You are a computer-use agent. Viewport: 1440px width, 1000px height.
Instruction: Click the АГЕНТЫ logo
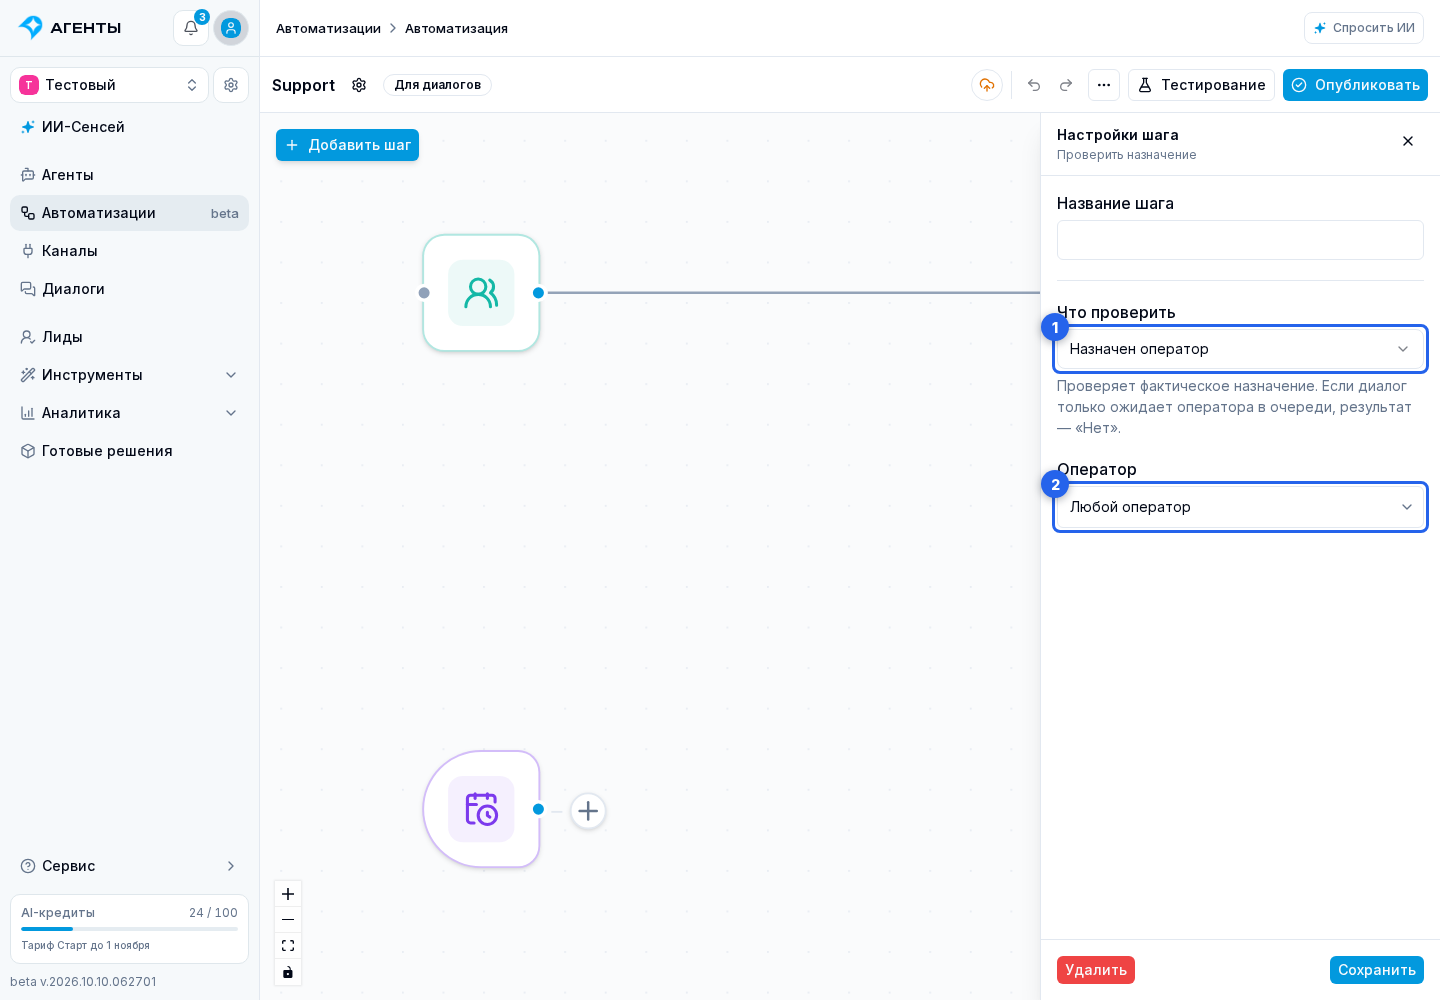pos(70,28)
